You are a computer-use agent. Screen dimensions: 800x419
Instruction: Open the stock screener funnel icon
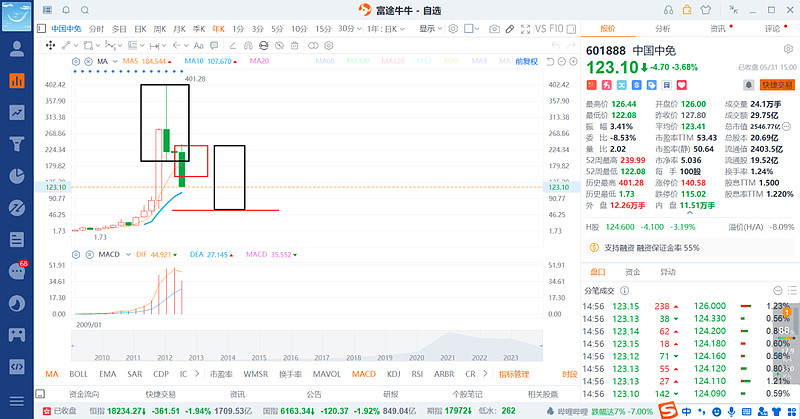(x=16, y=144)
